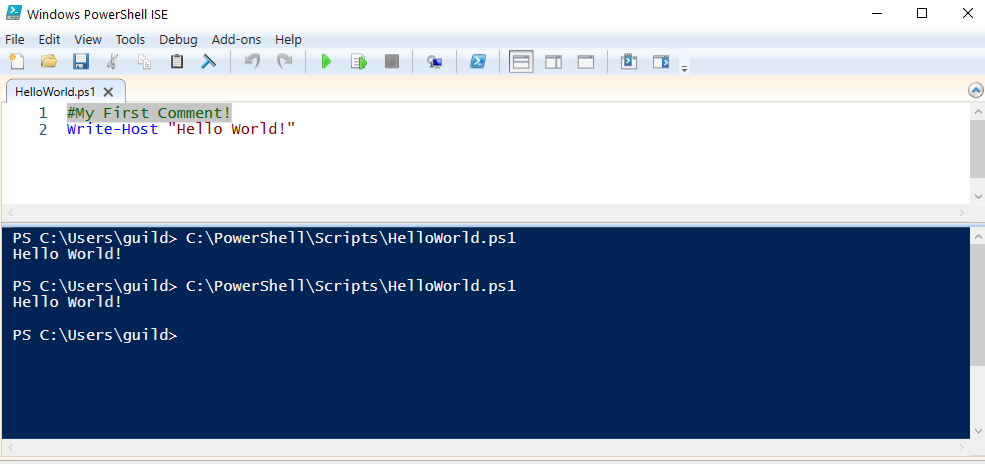The image size is (985, 464).
Task: Click script pane scroll up arrow
Action: pos(977,111)
